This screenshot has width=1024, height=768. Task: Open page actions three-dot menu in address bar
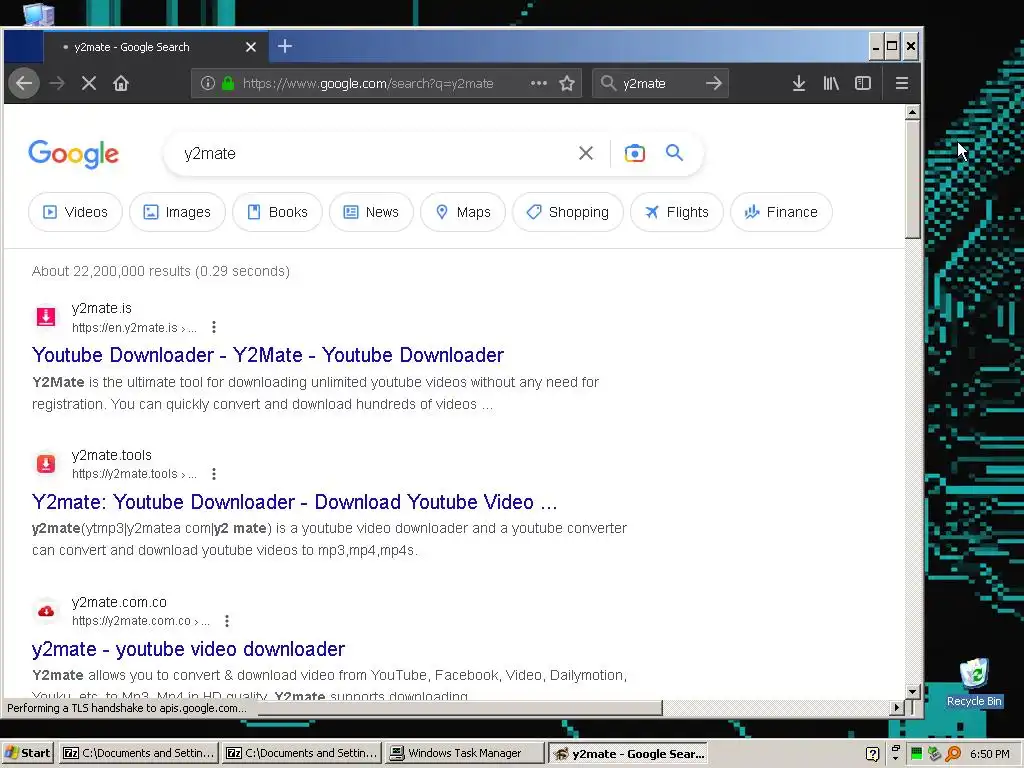tap(539, 84)
